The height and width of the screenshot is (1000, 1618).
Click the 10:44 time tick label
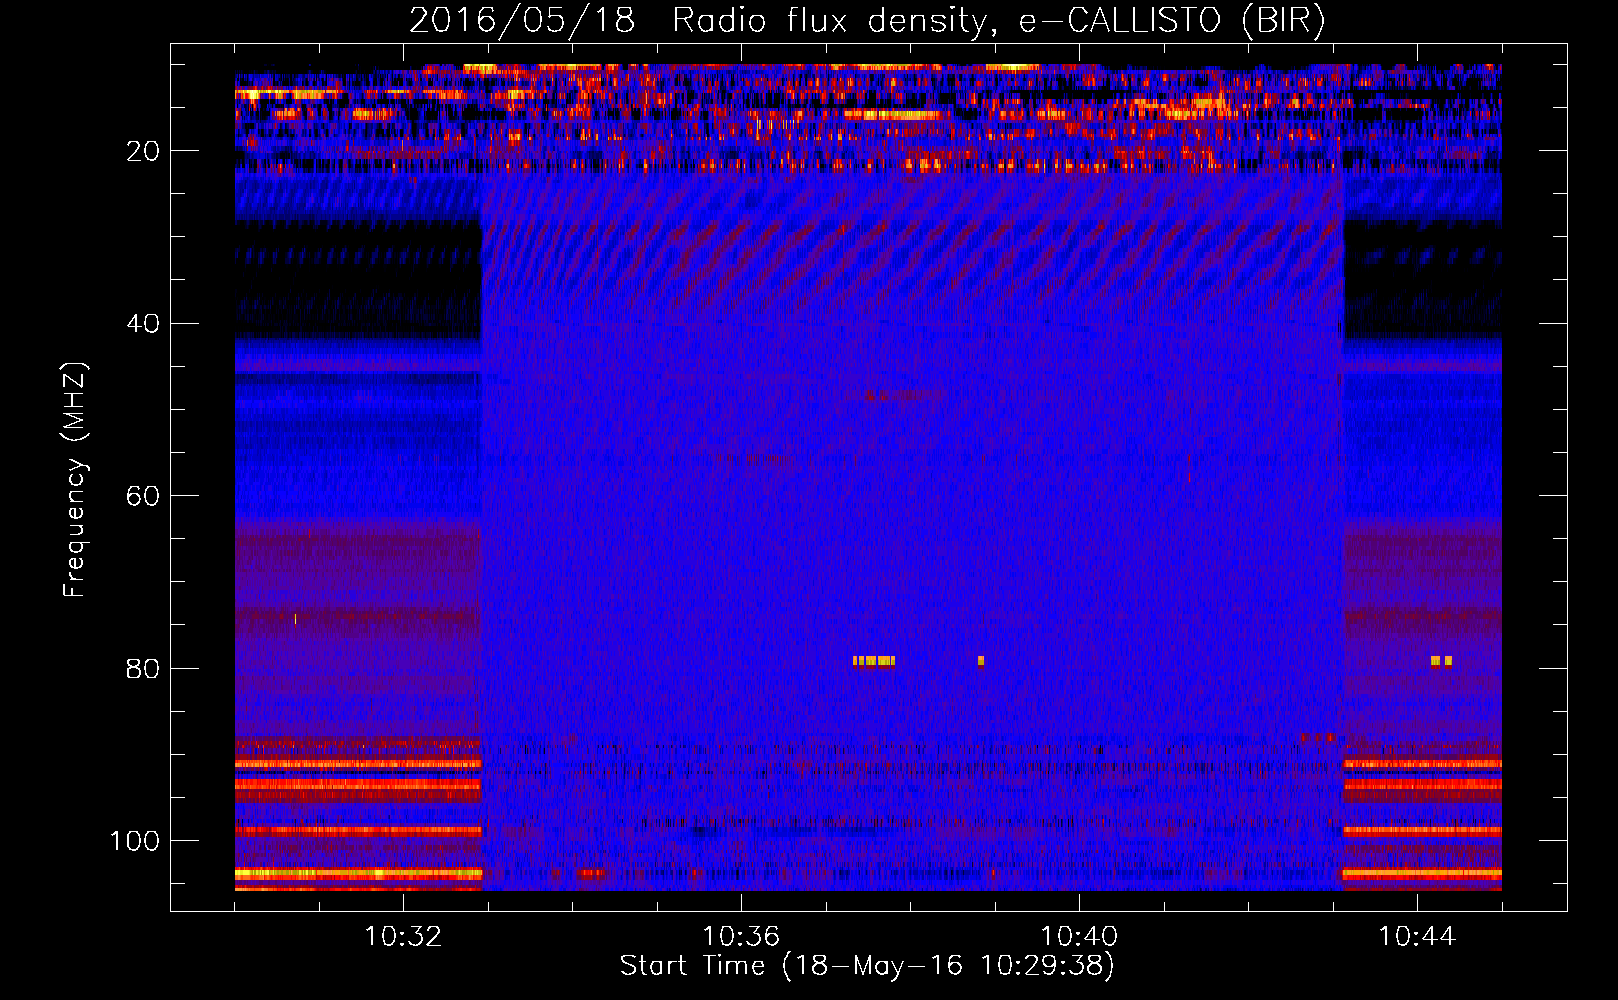coord(1417,937)
